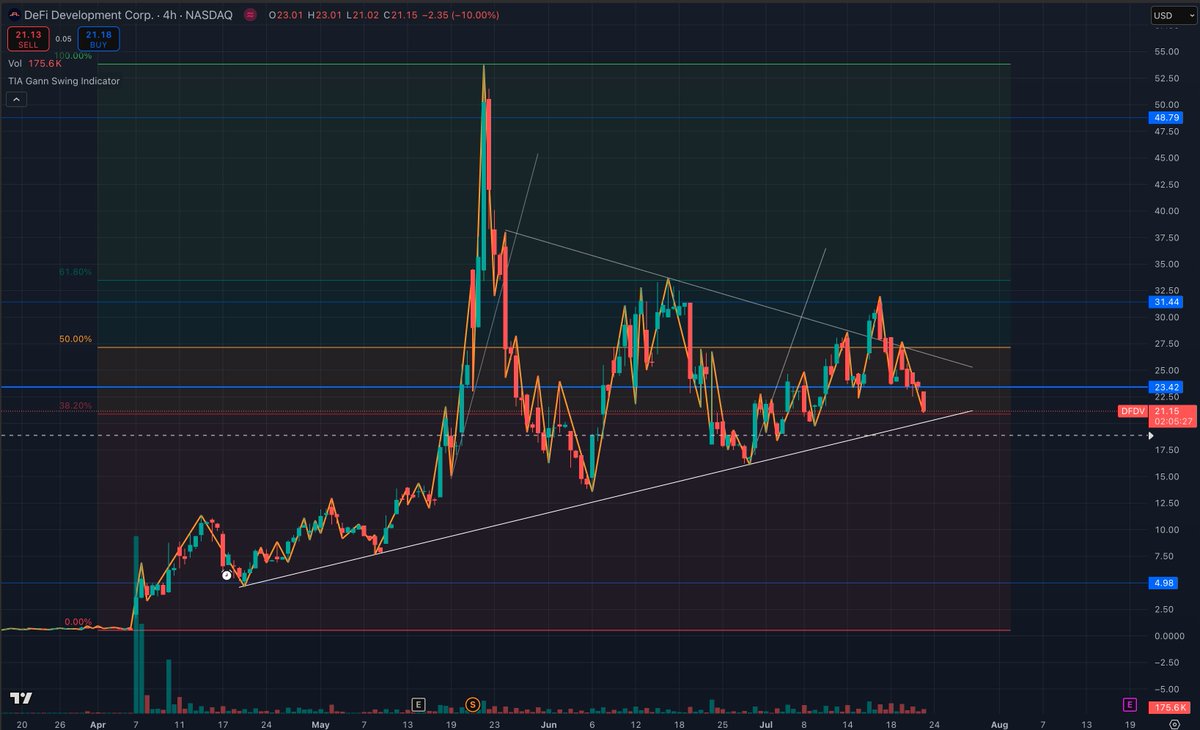Select the TIA Gann Swing Indicator legend
Image resolution: width=1200 pixels, height=730 pixels.
coord(64,80)
